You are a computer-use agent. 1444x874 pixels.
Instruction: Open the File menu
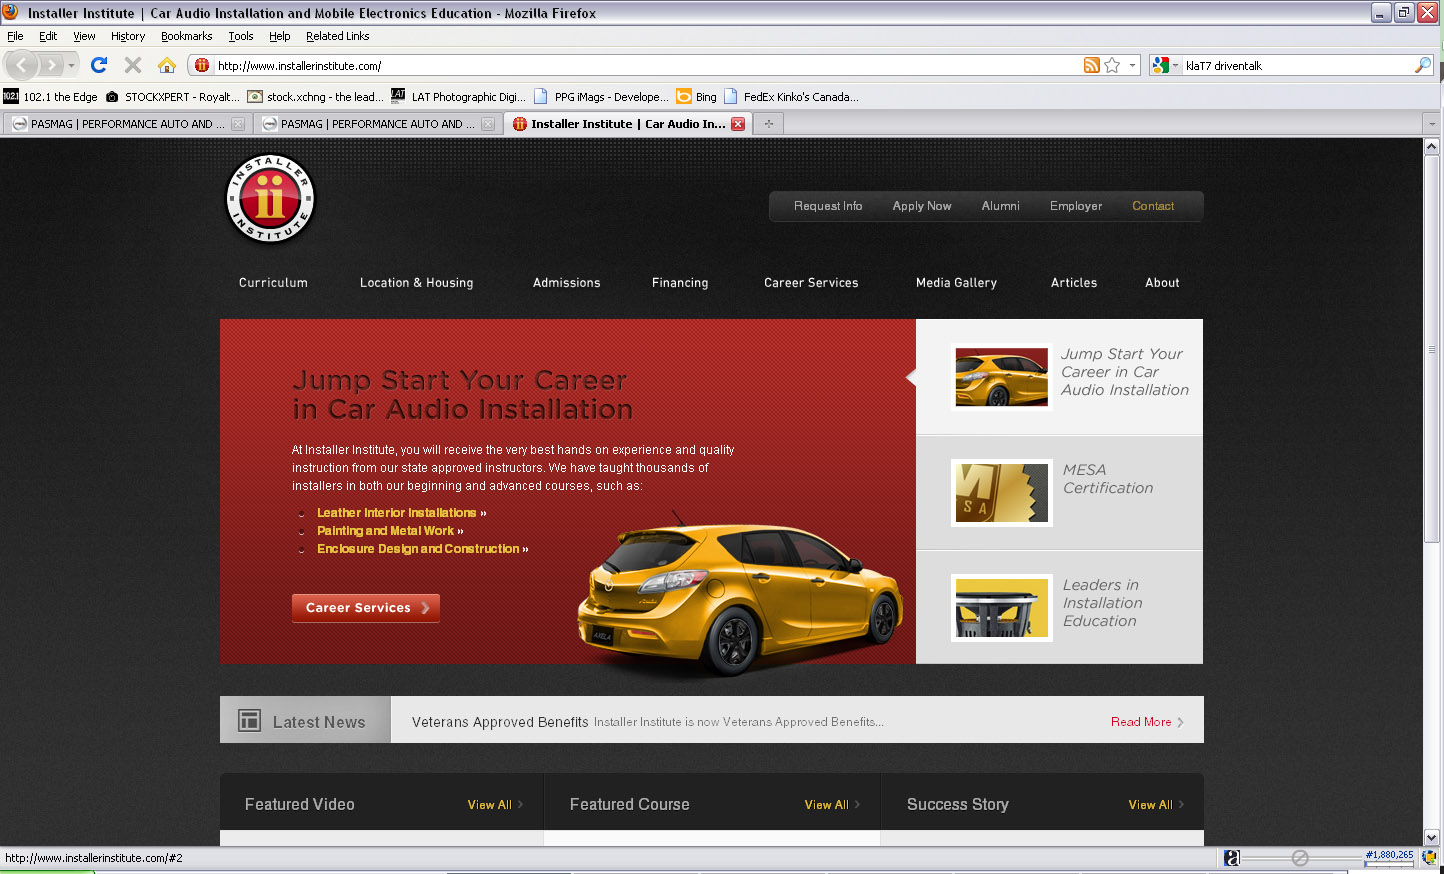[15, 36]
